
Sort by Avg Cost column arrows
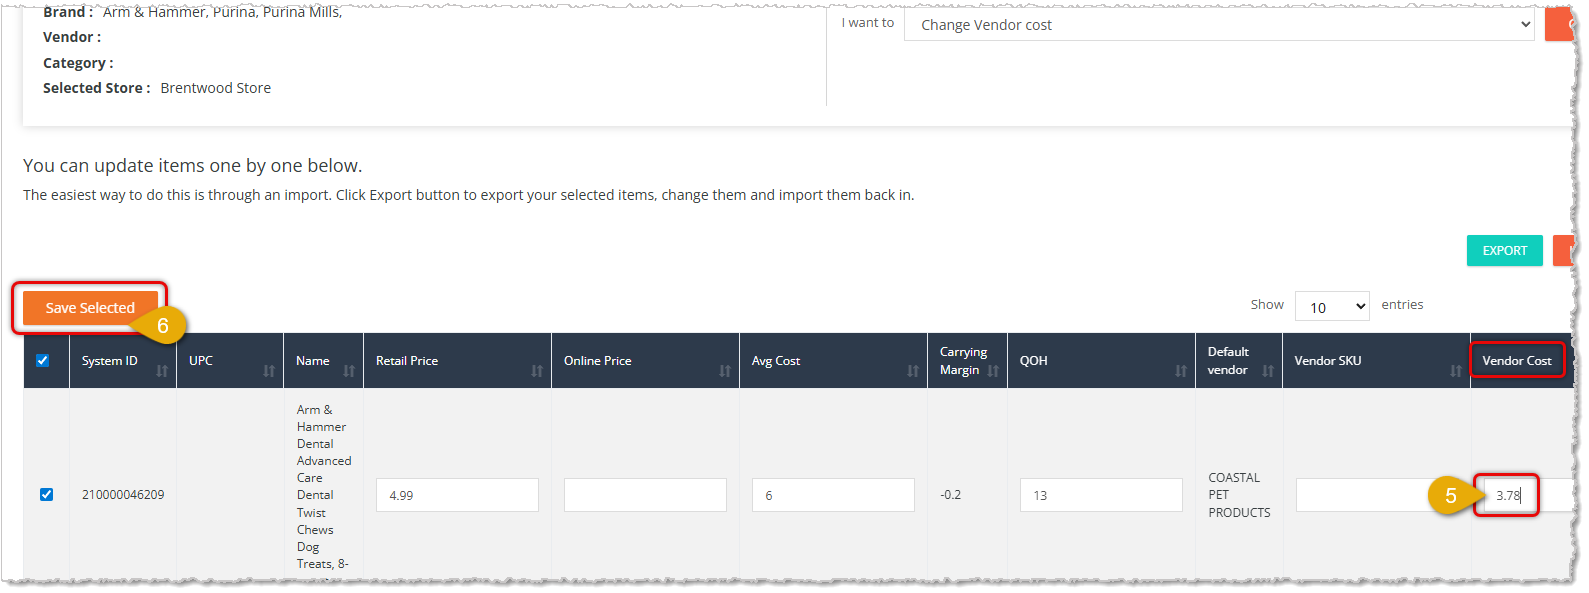click(913, 371)
